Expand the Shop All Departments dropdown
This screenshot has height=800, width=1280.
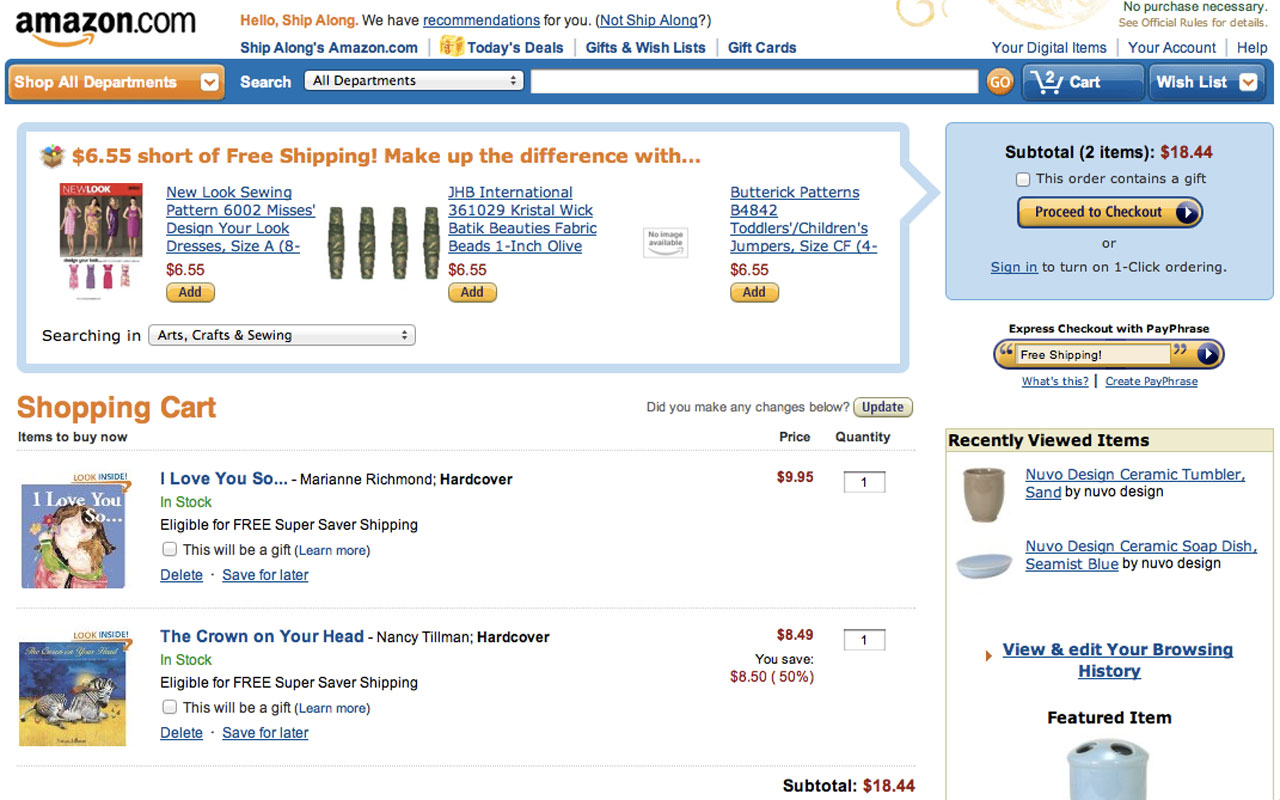[x=209, y=82]
